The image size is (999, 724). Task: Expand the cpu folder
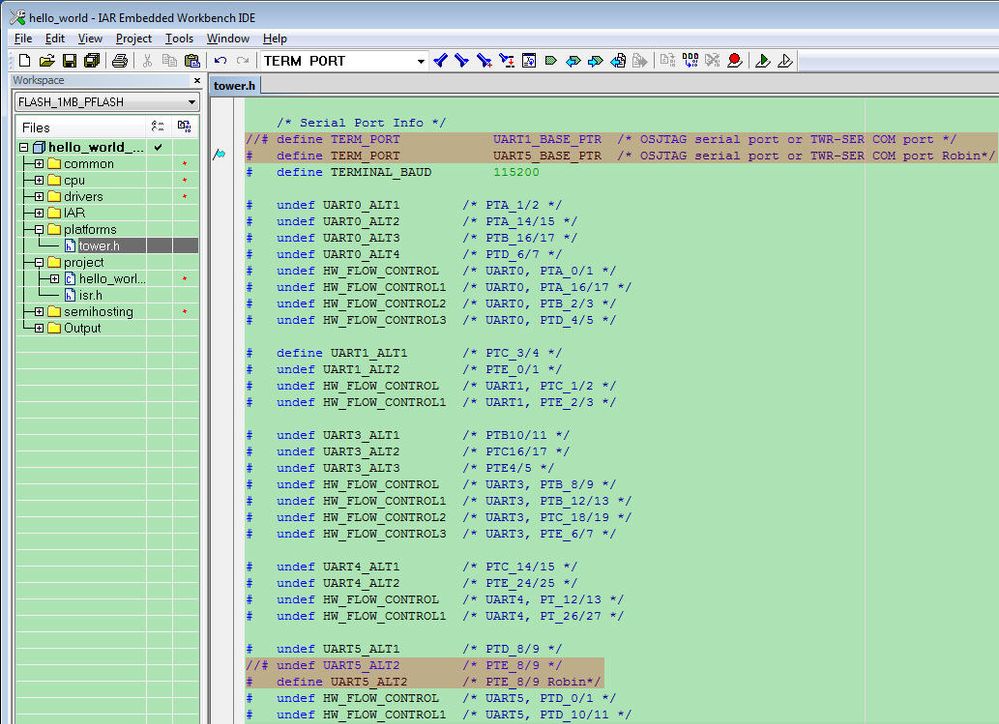coord(39,180)
